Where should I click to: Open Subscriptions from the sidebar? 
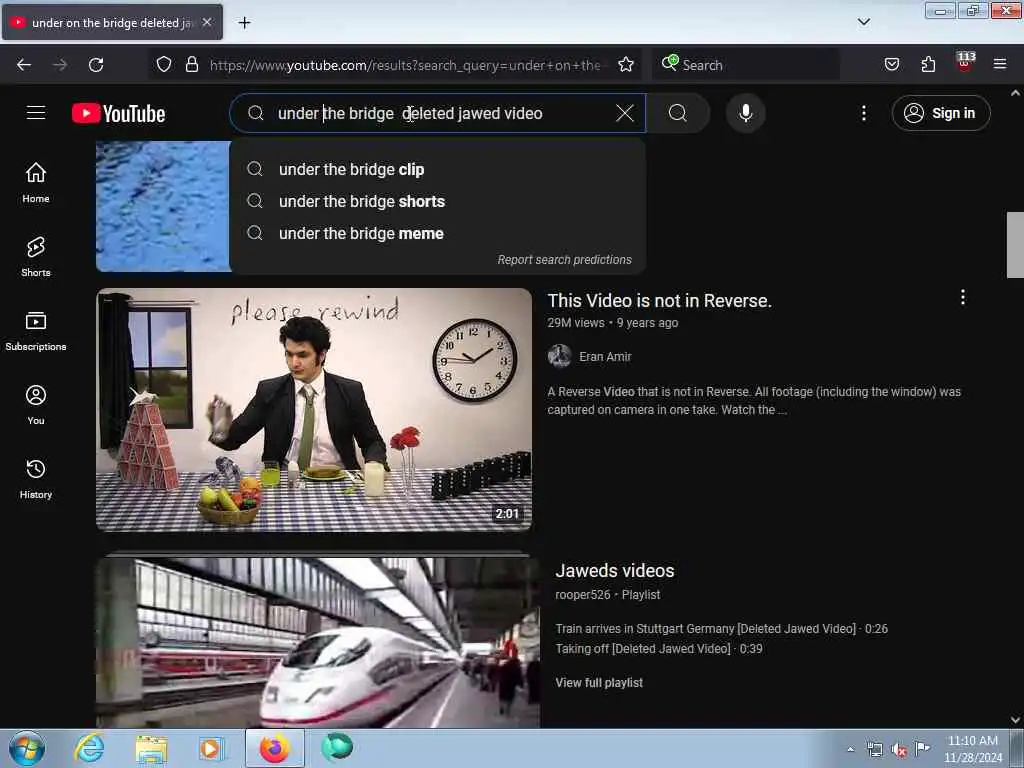[x=36, y=331]
